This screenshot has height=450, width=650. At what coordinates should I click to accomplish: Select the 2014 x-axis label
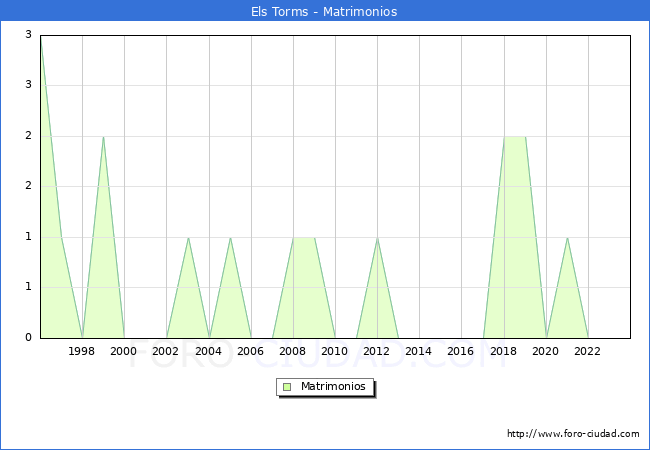pos(419,351)
